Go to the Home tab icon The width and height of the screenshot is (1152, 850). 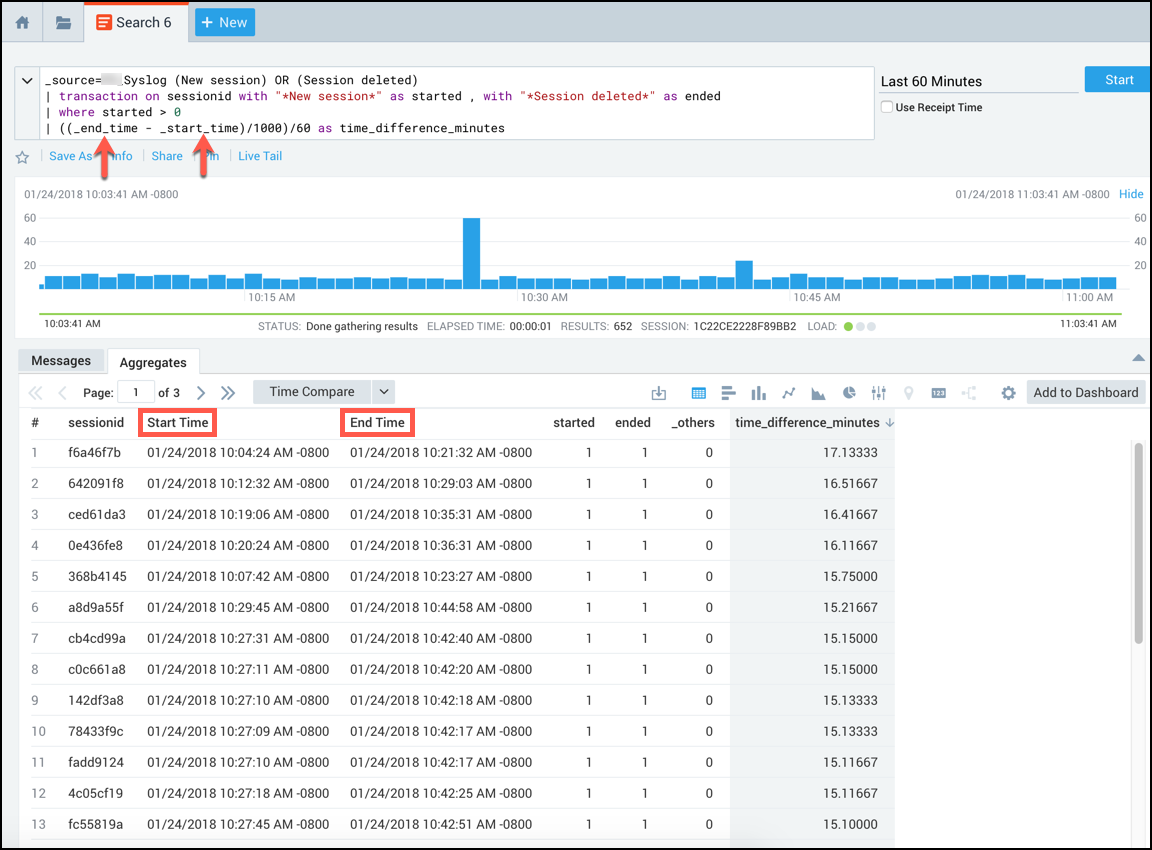pyautogui.click(x=22, y=22)
